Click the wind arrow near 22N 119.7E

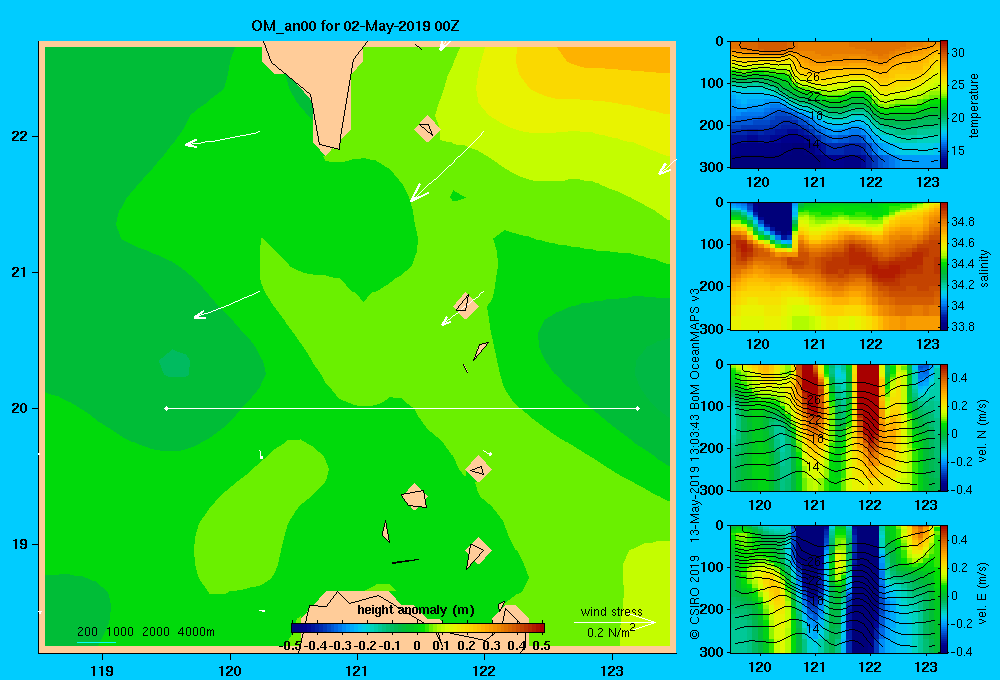coord(223,138)
